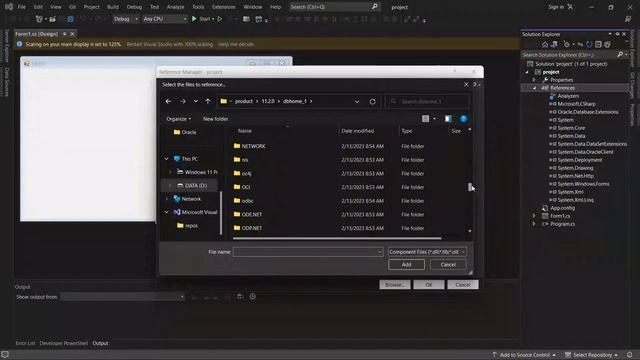The height and width of the screenshot is (360, 640).
Task: Click Solution Explorer refresh icon
Action: pyautogui.click(x=589, y=44)
